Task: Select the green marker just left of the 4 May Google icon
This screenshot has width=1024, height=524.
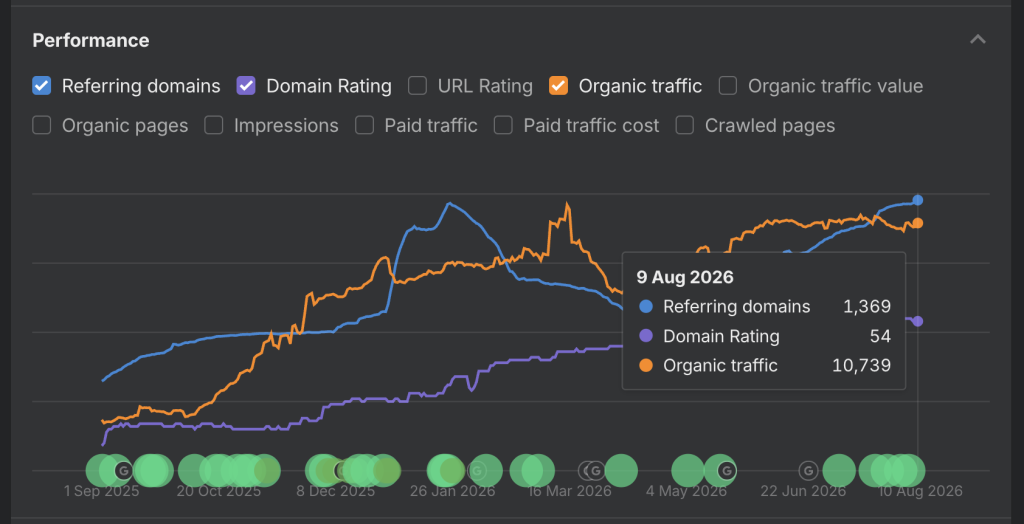Action: point(688,470)
